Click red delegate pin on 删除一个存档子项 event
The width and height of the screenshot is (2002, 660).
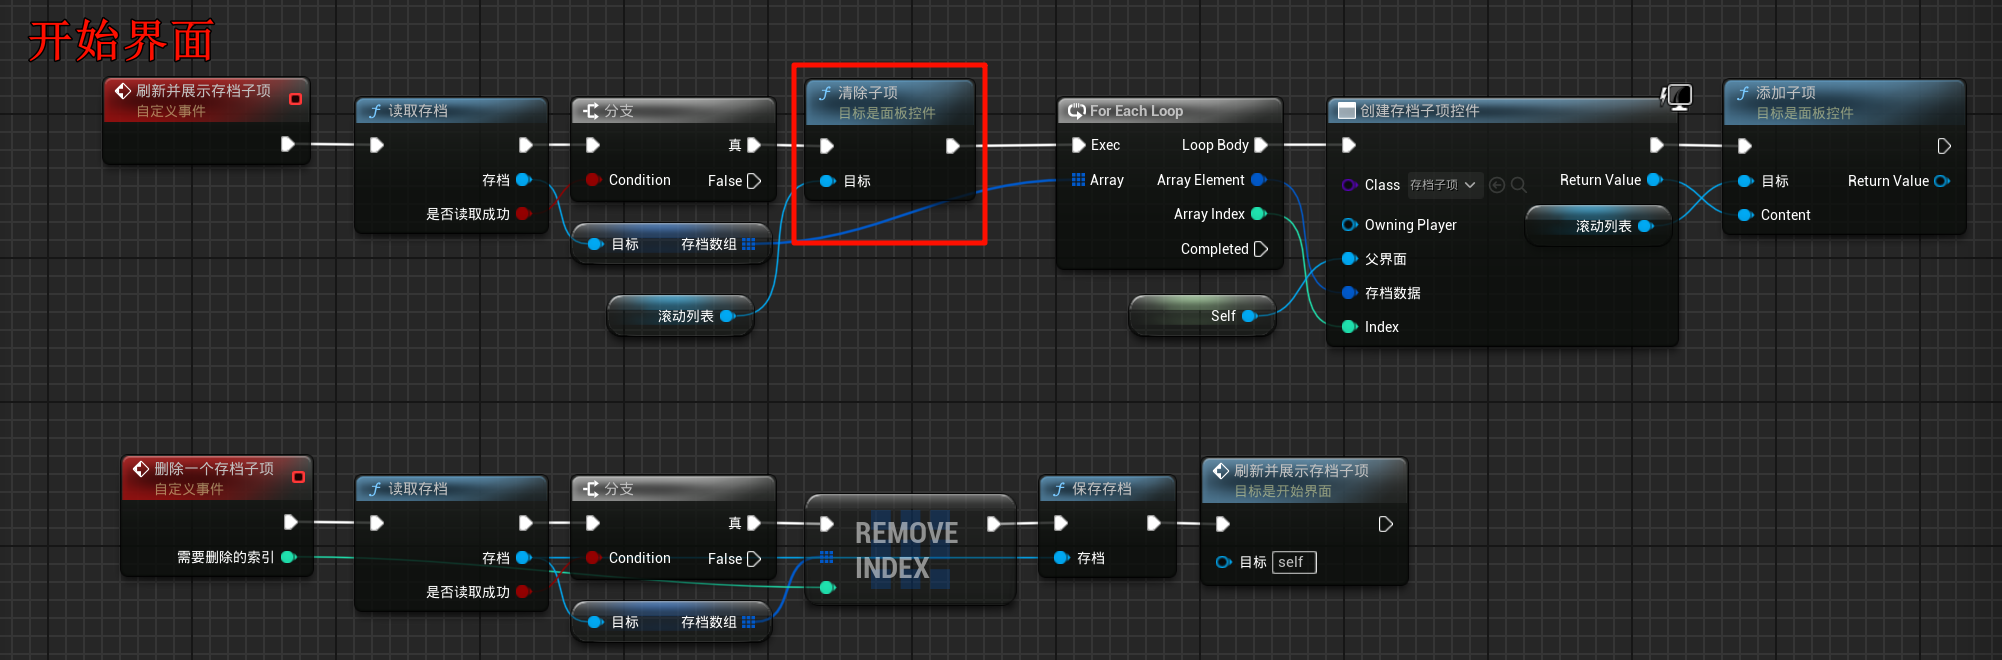(x=298, y=477)
